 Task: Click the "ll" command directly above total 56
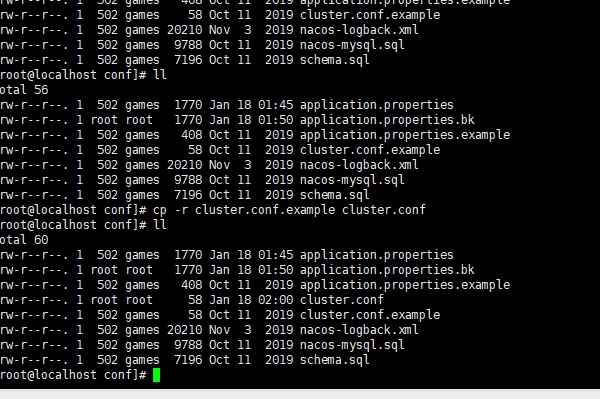coord(160,75)
